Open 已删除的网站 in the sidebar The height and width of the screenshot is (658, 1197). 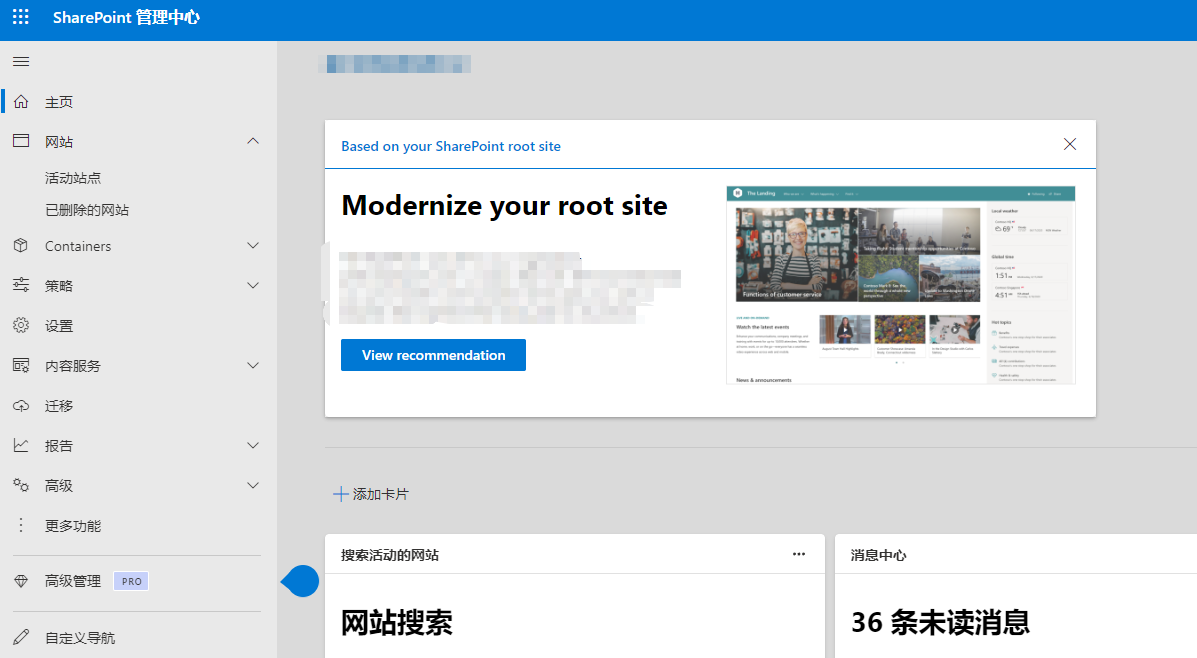point(87,210)
